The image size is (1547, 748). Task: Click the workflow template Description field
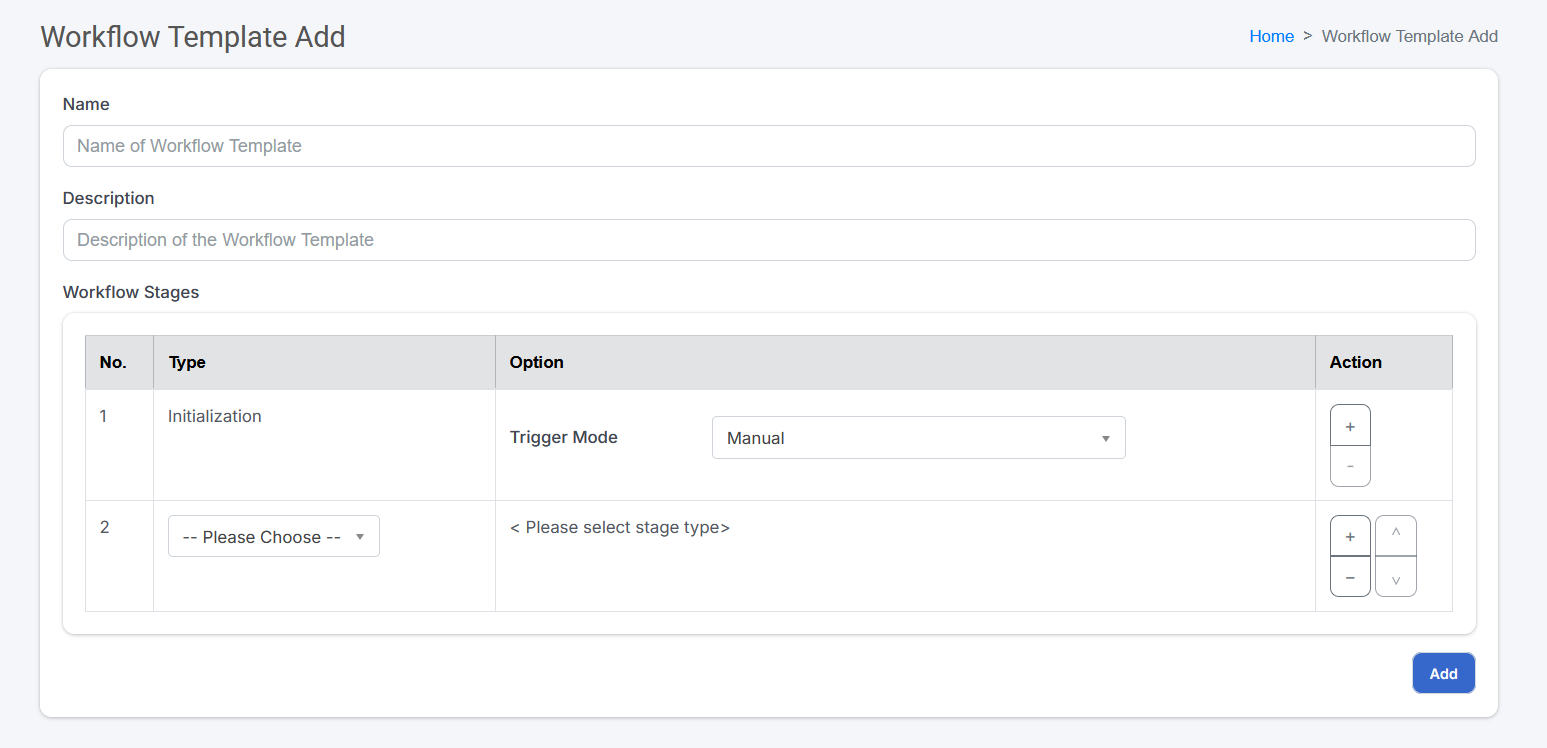769,240
